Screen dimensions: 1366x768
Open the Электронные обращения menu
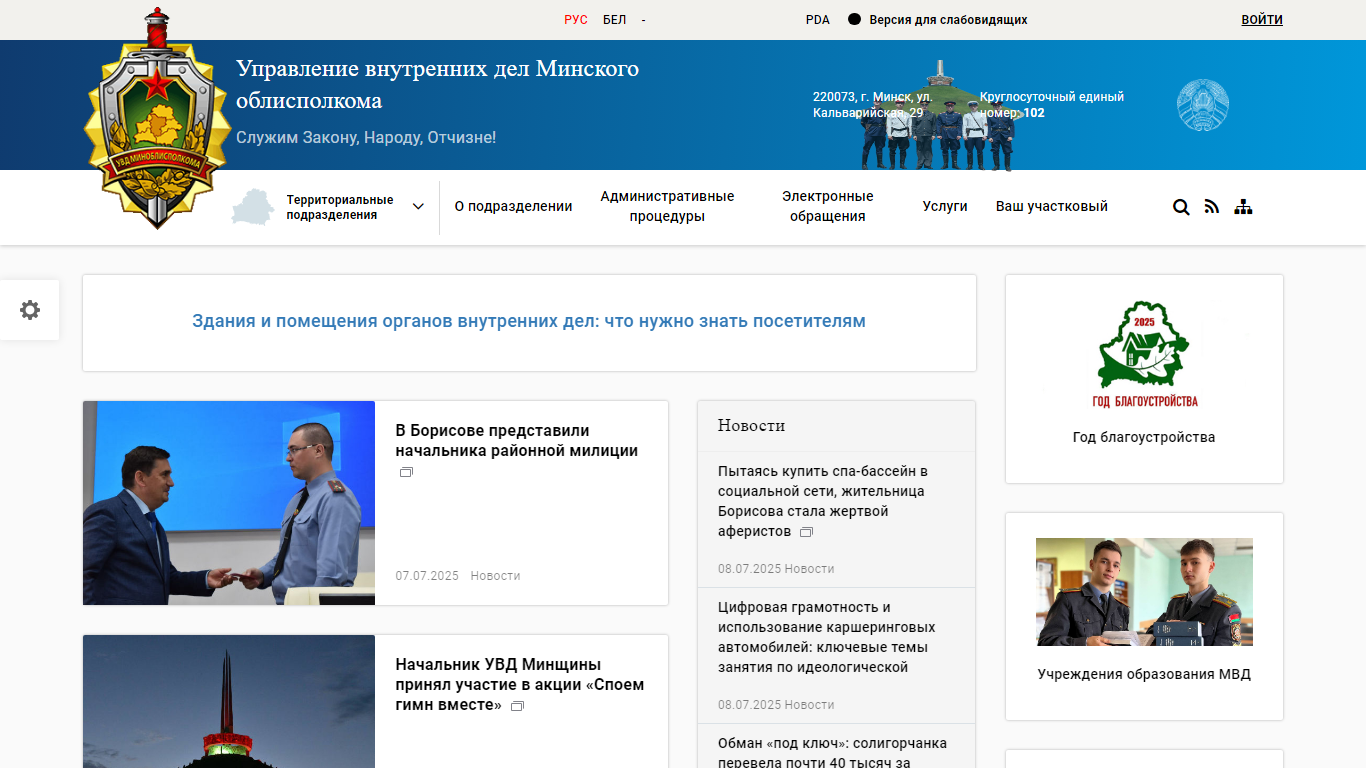tap(828, 207)
